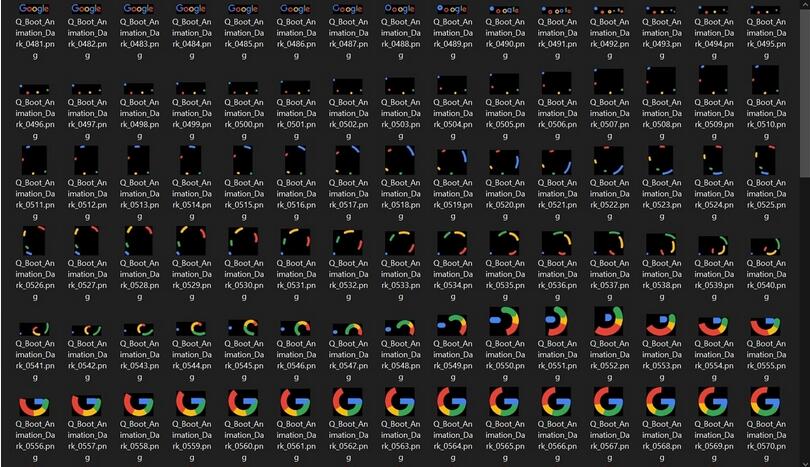The height and width of the screenshot is (467, 810).
Task: Click the file name Q_Boot_Animation_Dark_0551.png
Action: (557, 361)
